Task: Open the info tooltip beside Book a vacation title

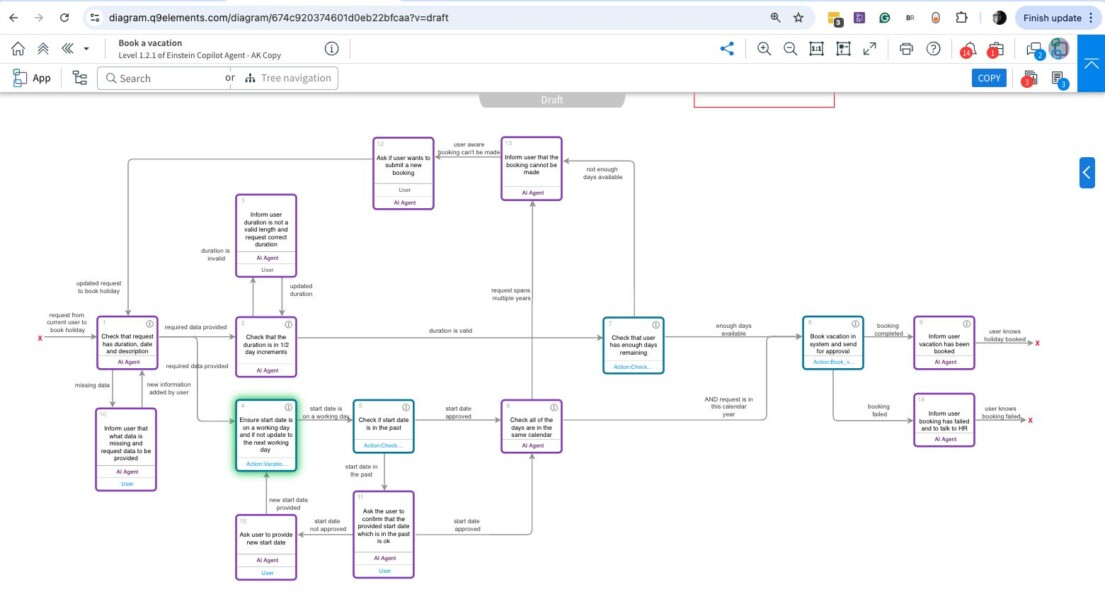Action: (331, 47)
